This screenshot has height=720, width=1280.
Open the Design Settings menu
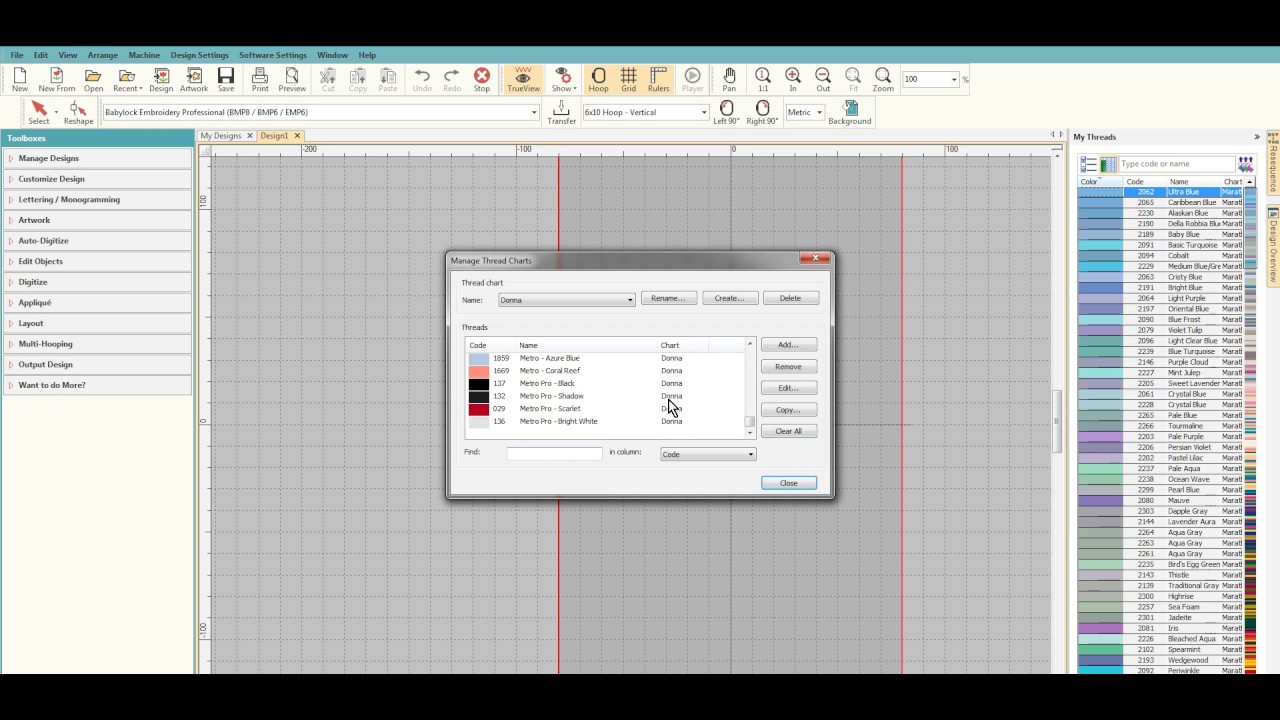click(199, 55)
